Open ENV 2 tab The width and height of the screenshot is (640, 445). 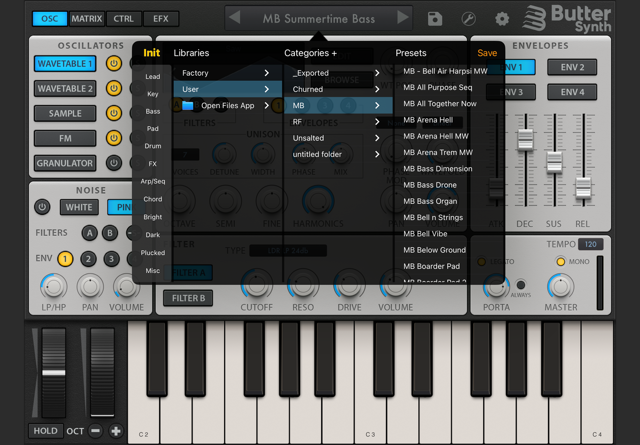(572, 67)
